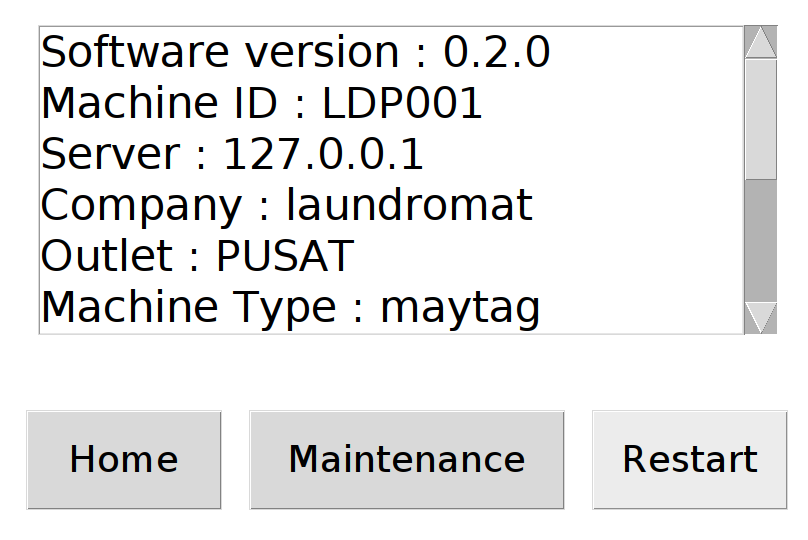Click the Restart button
Image resolution: width=808 pixels, height=540 pixels.
689,460
